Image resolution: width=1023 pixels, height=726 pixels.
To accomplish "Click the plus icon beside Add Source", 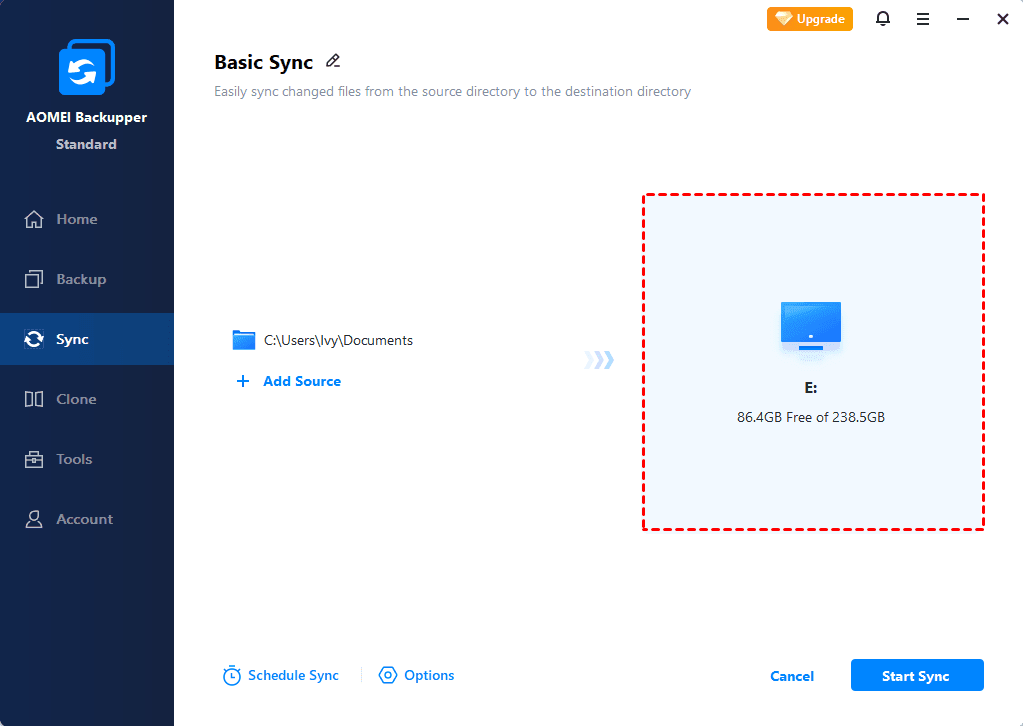I will [243, 381].
